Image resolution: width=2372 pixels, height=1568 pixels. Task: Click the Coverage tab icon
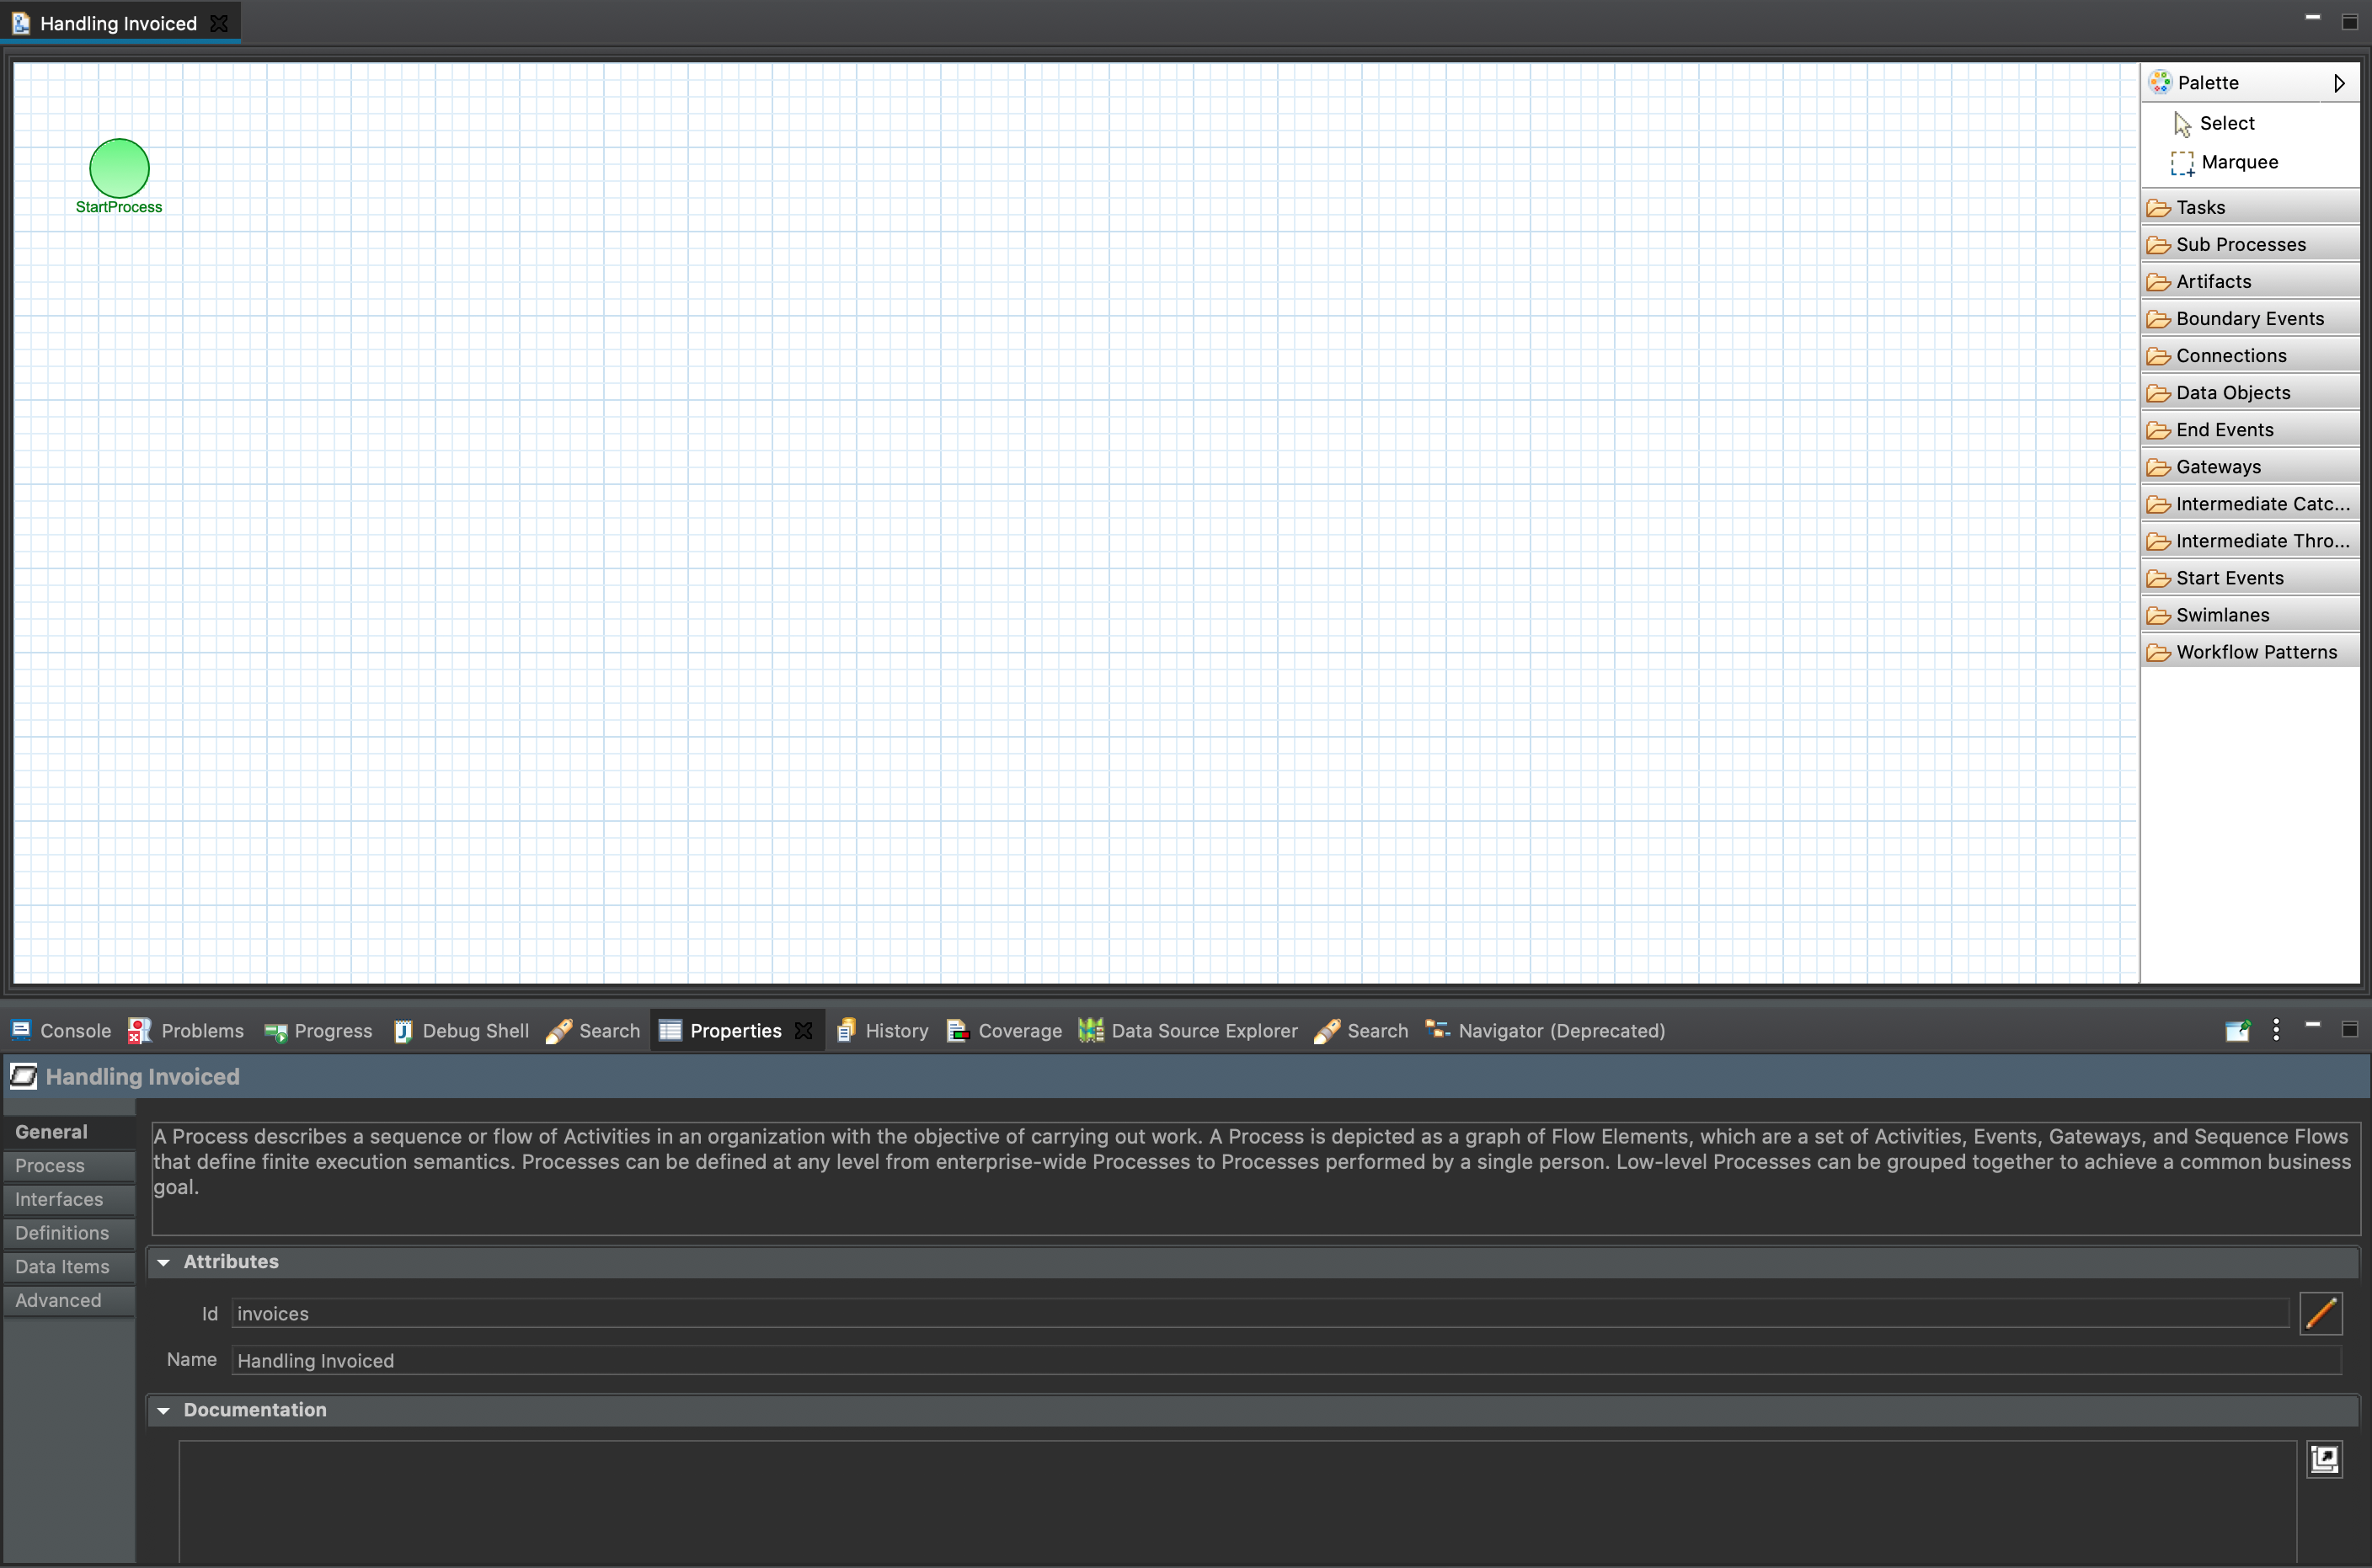click(x=958, y=1030)
